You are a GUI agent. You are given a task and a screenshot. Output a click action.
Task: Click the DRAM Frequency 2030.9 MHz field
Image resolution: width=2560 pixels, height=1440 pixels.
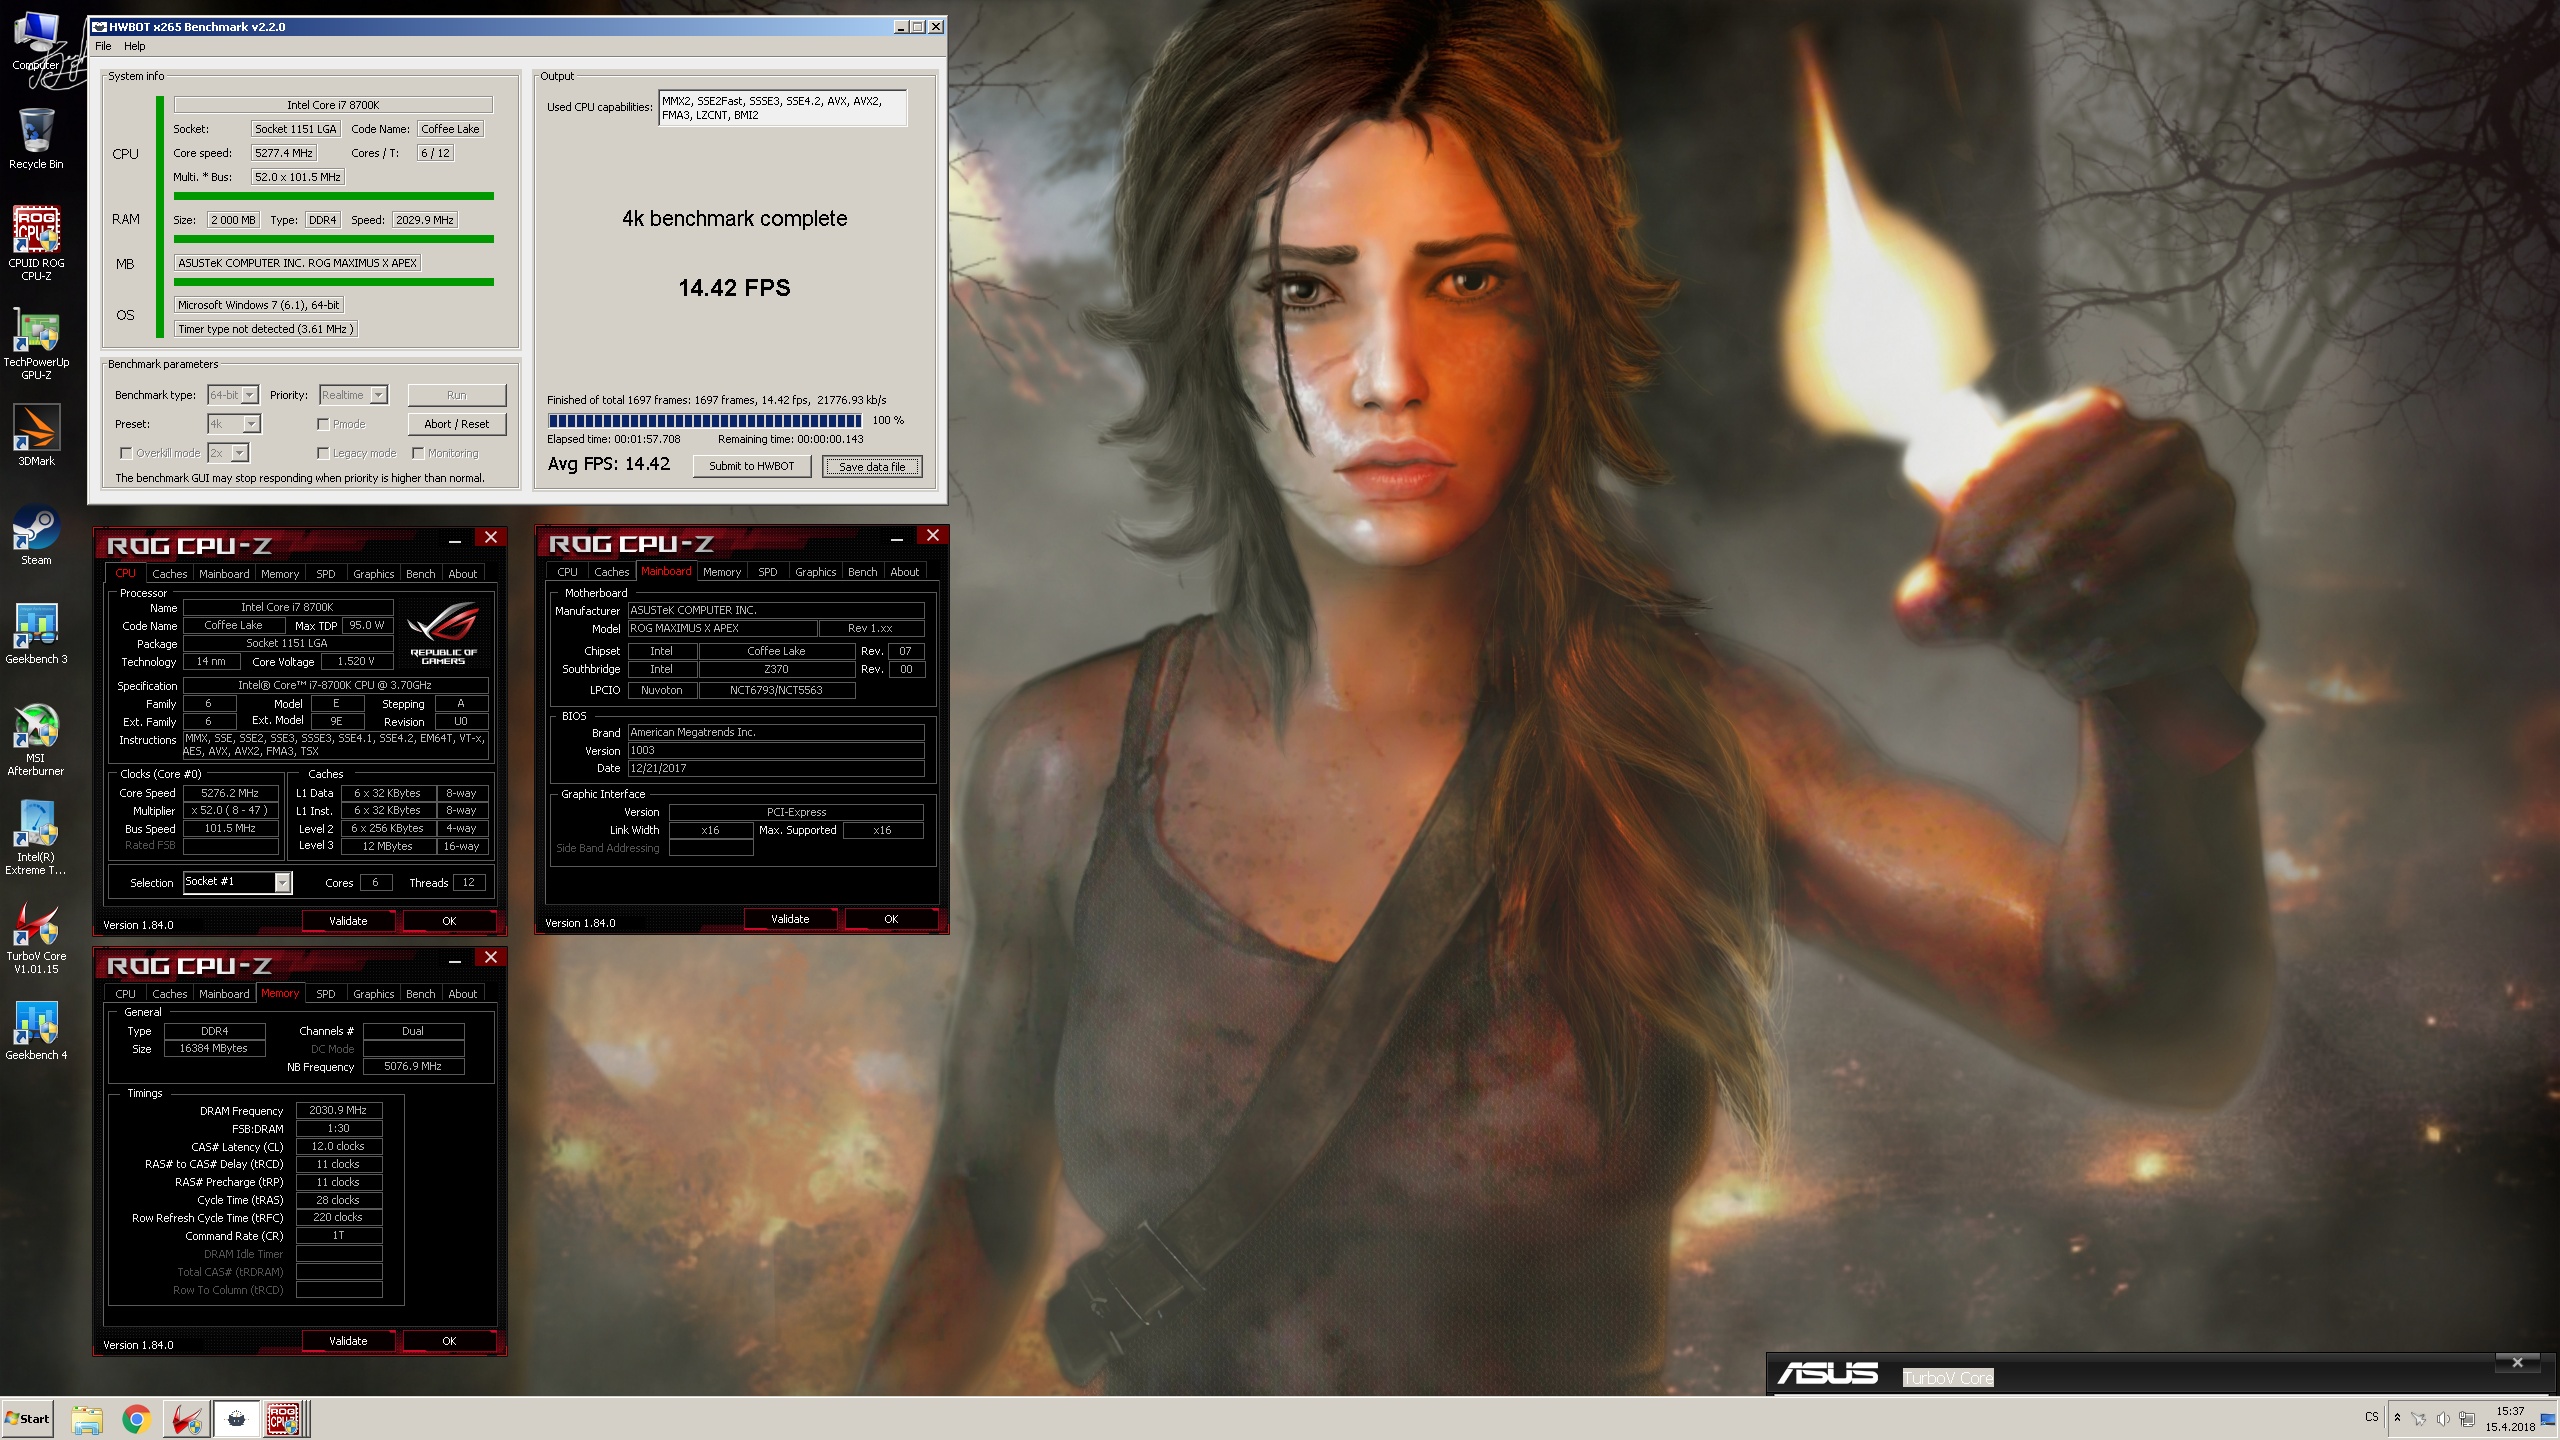click(x=338, y=1110)
